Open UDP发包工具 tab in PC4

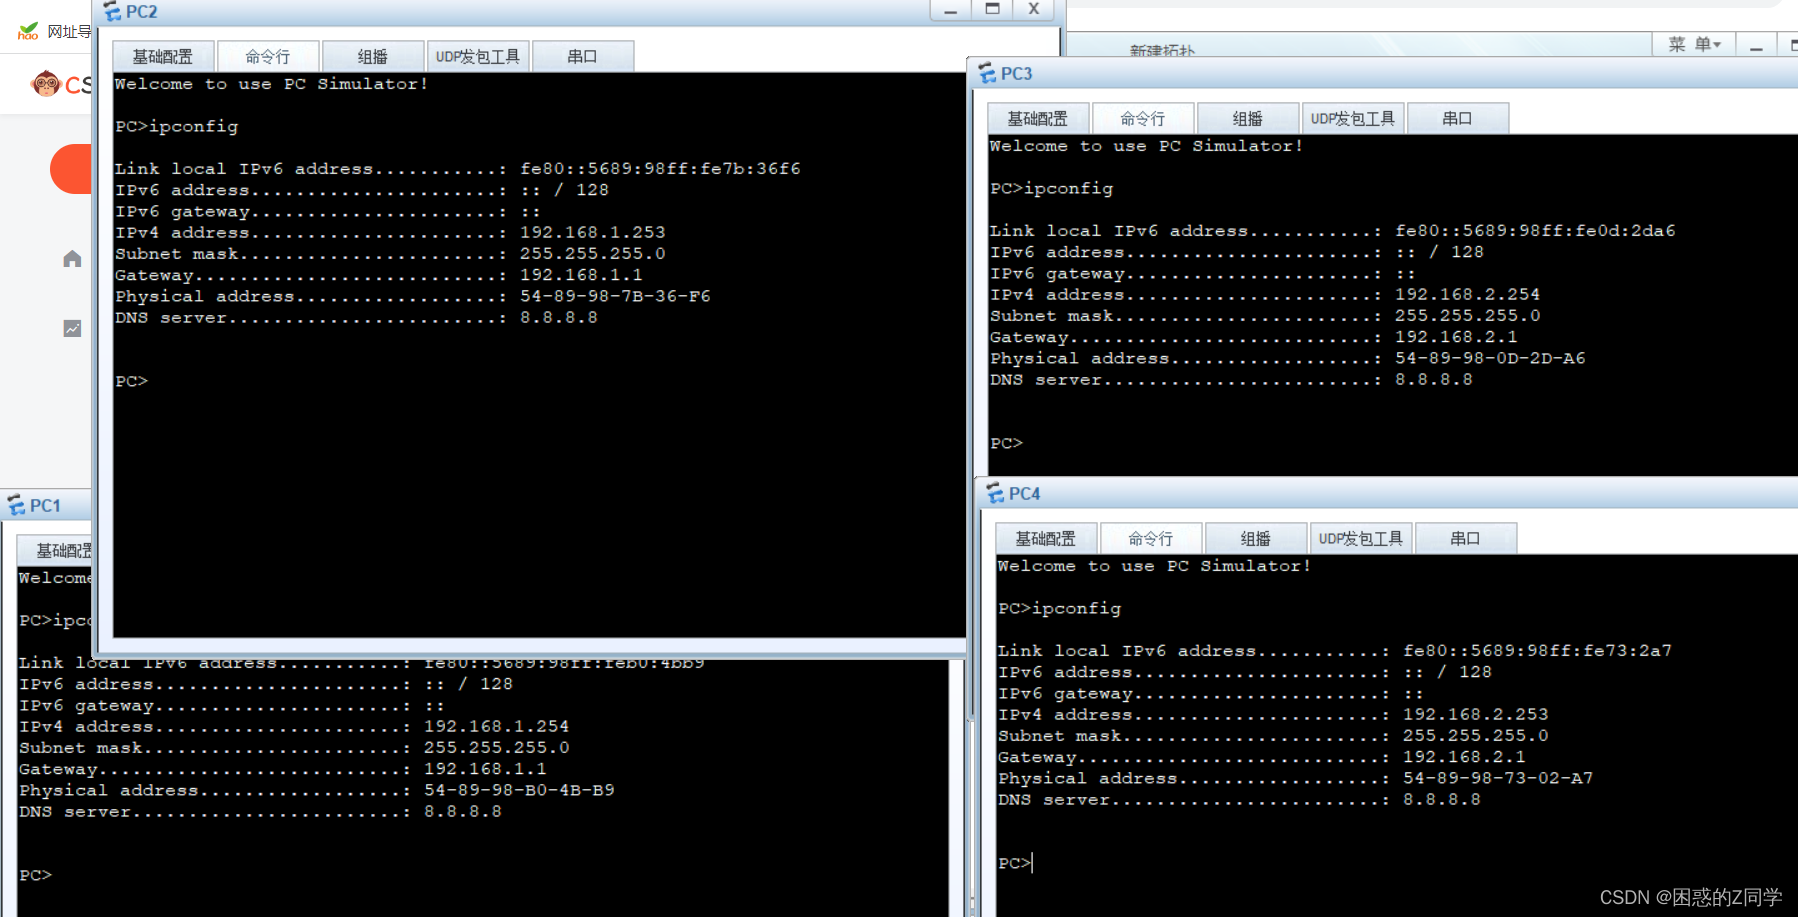point(1361,539)
